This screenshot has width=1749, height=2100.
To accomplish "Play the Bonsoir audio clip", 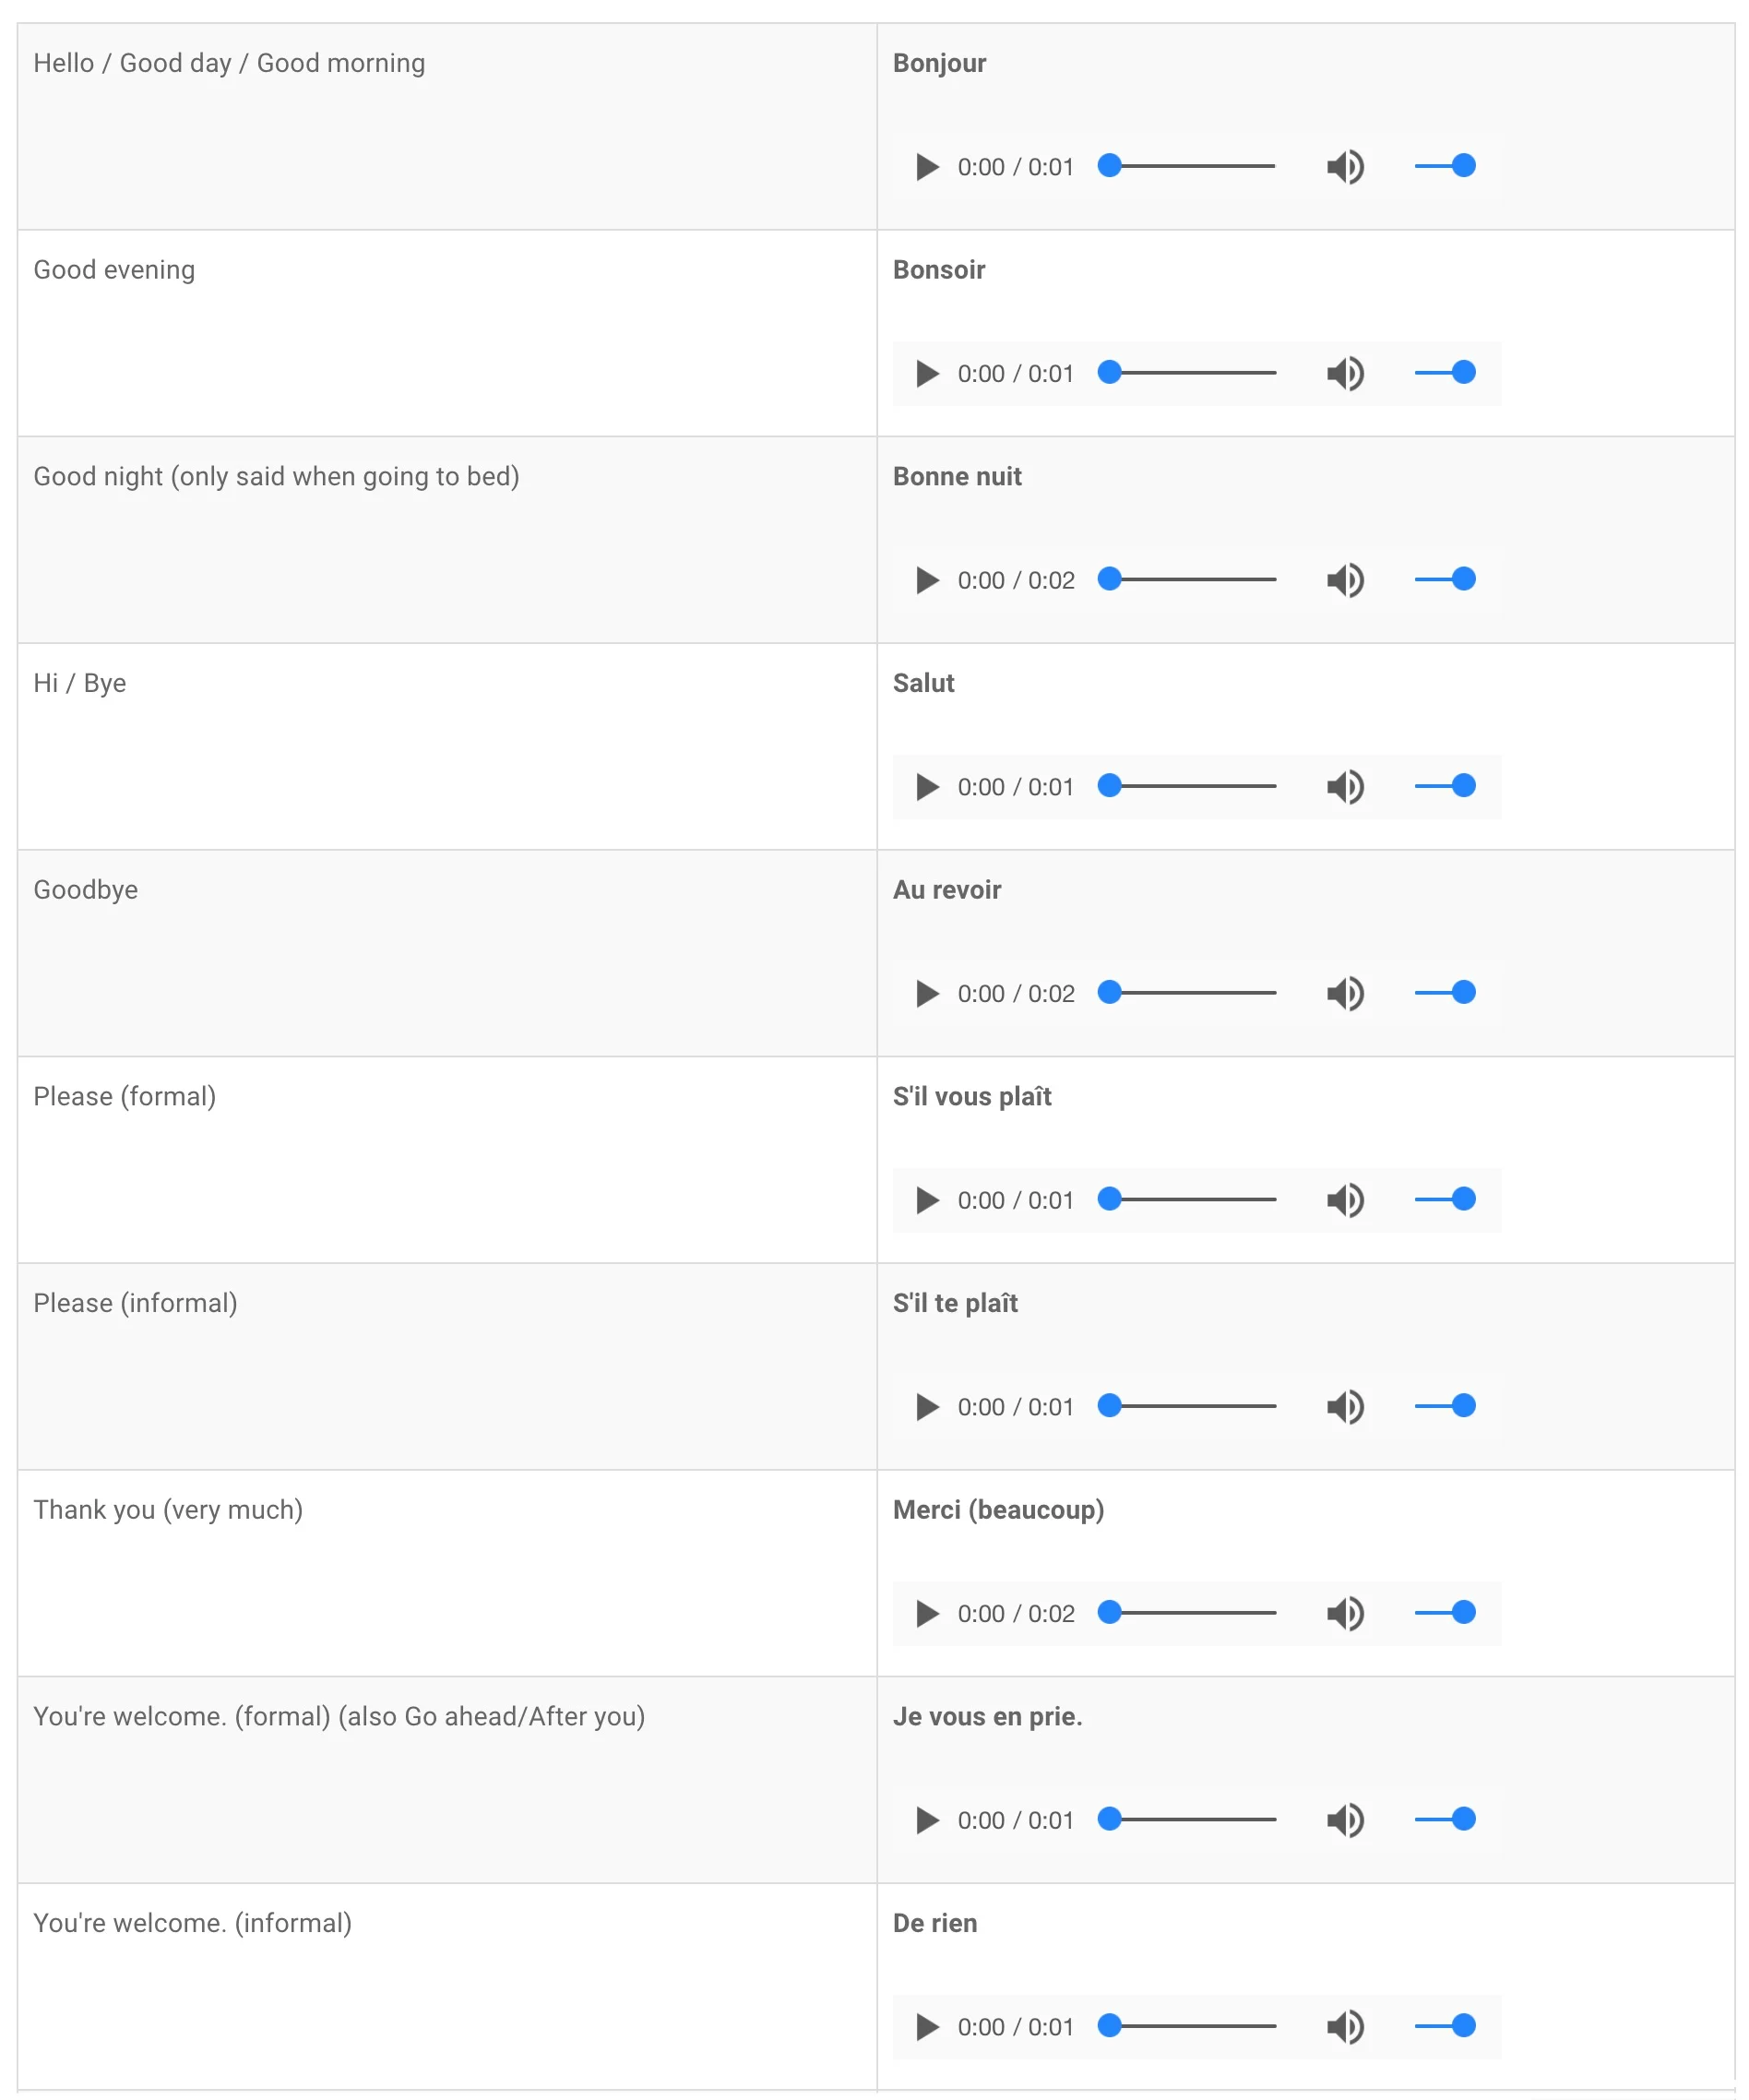I will (x=927, y=374).
